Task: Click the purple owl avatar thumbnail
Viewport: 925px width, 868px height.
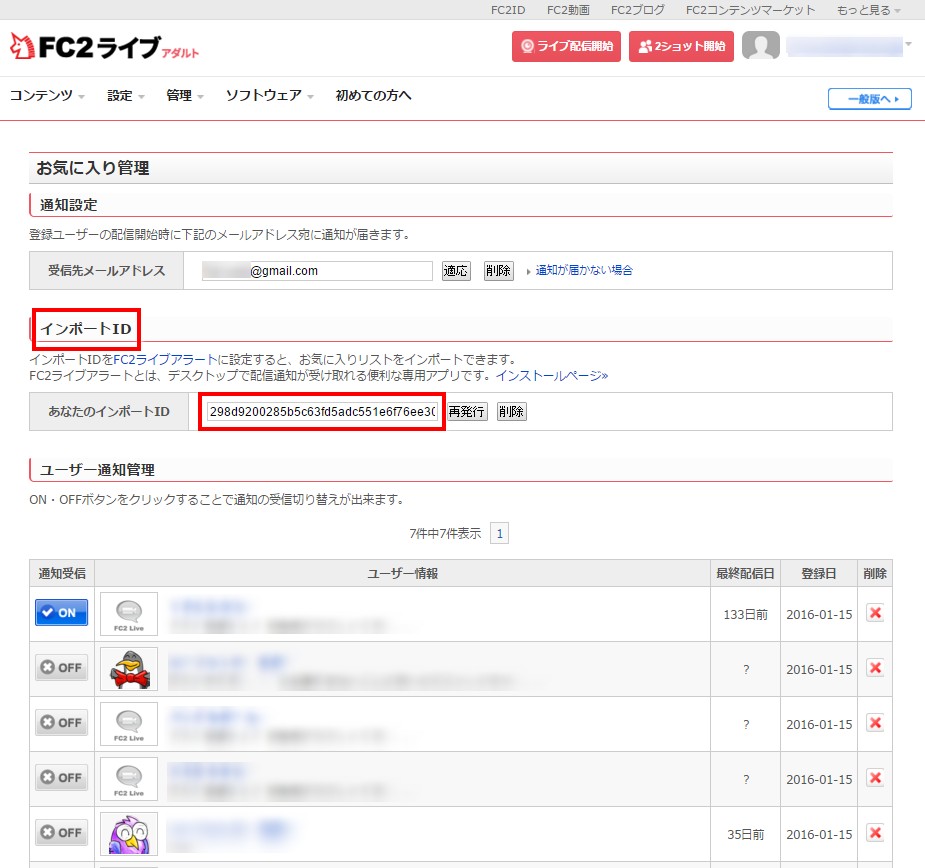Action: pyautogui.click(x=129, y=834)
